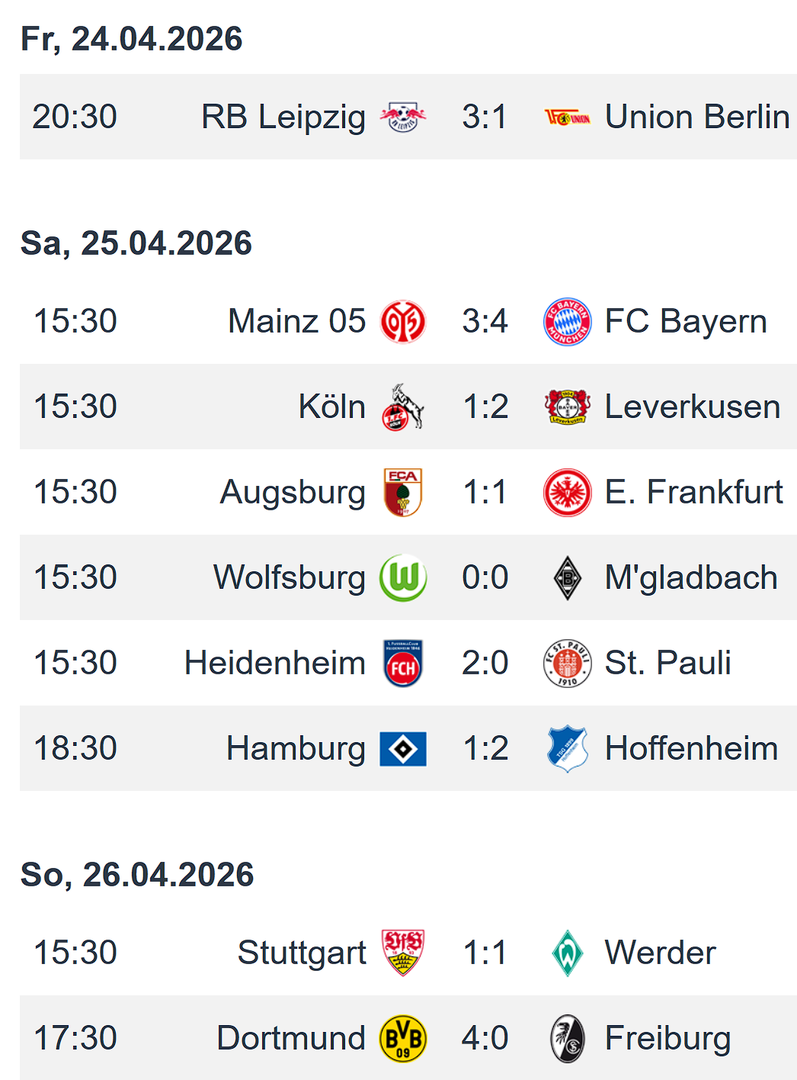
Task: Click the Dortmund 4:0 Freiburg result
Action: point(485,1039)
